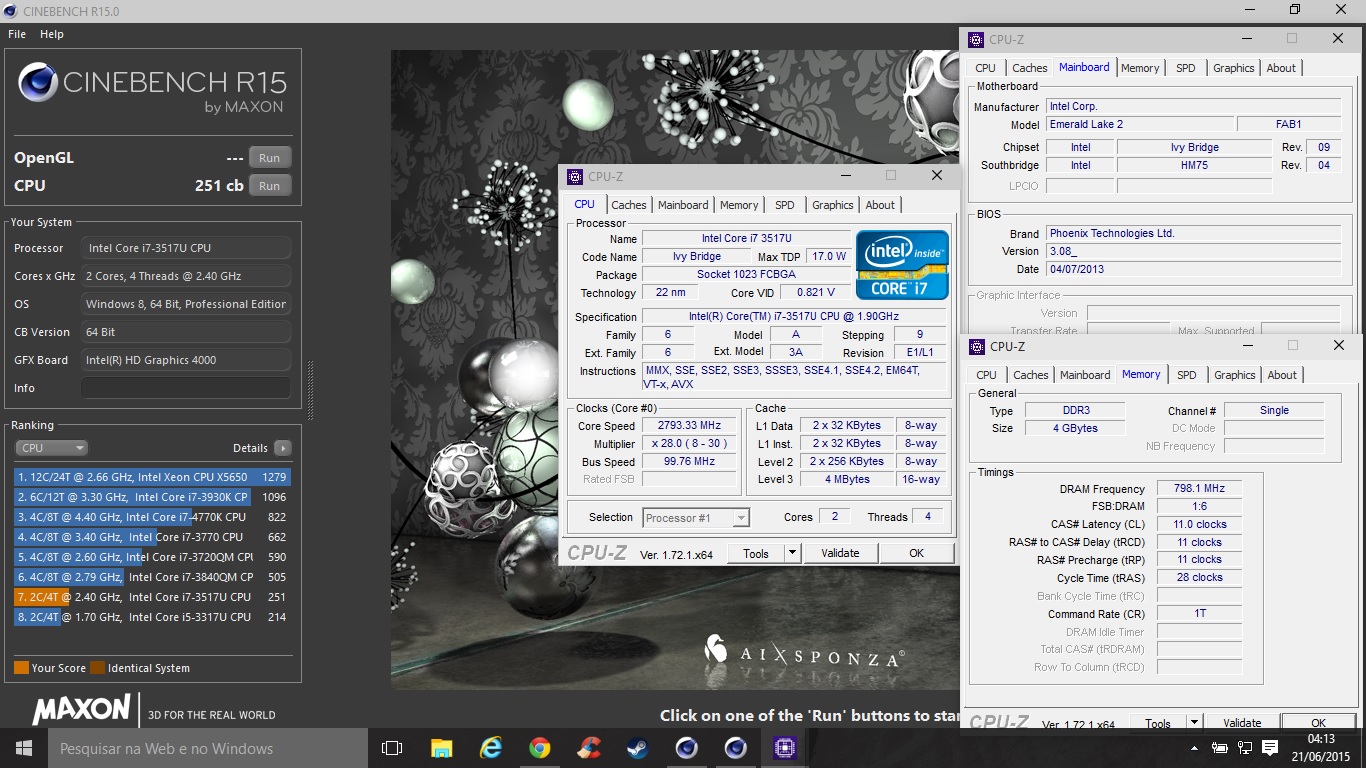Open About tab in CPU-Z CPU window
Viewport: 1366px width, 768px height.
click(x=880, y=205)
